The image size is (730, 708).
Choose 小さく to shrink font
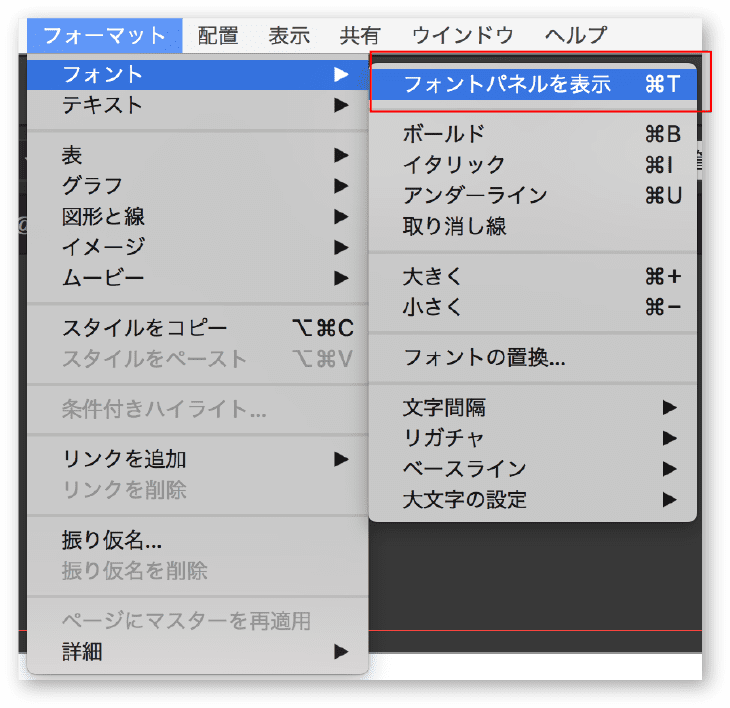[x=533, y=307]
